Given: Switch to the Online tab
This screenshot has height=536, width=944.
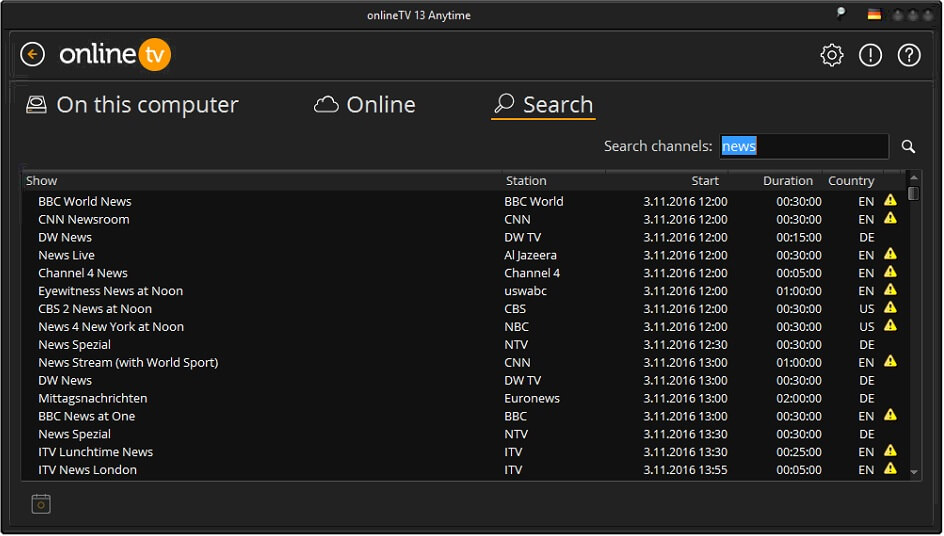Looking at the screenshot, I should (x=364, y=105).
